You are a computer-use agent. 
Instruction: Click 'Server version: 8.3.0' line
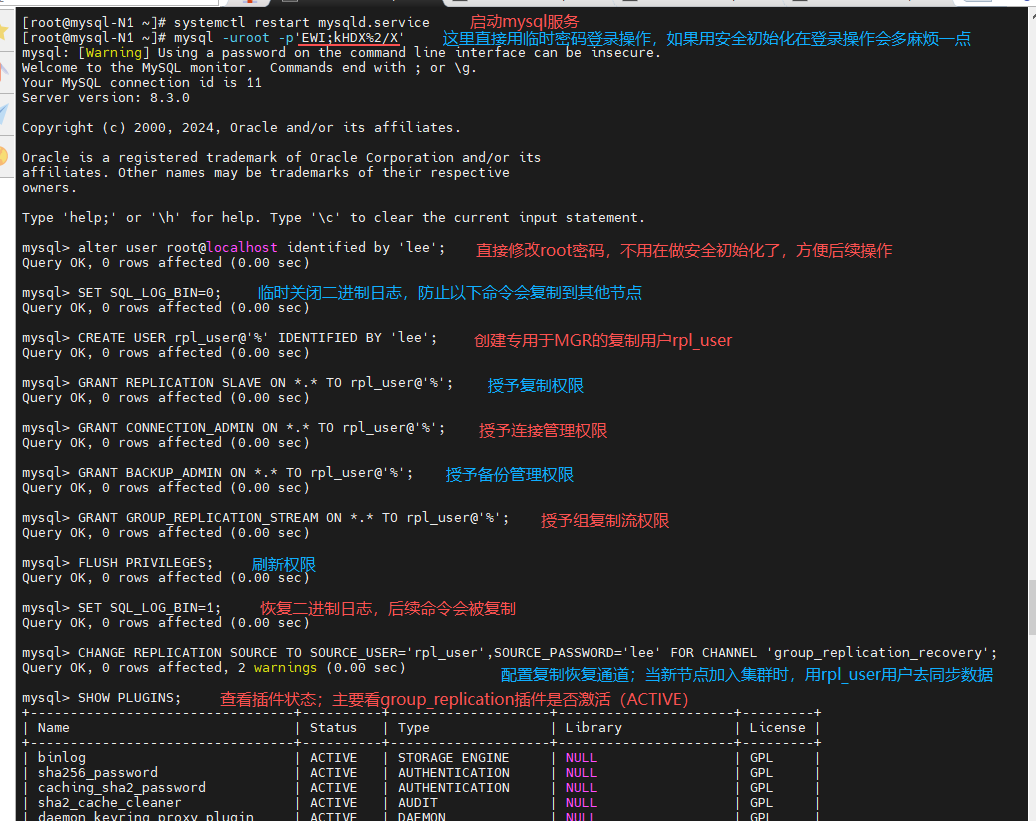tap(106, 98)
